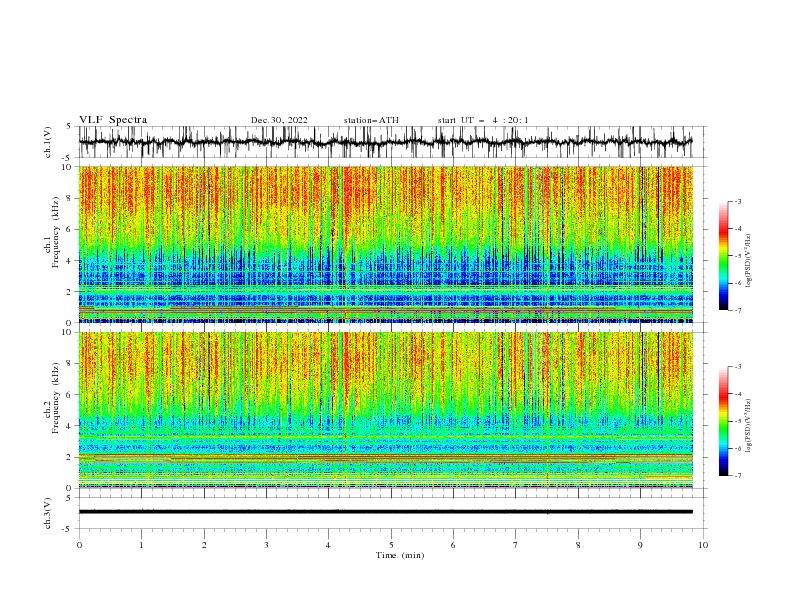
Task: Click the 'ch.1(V)' waveform axis label
Action: point(48,142)
